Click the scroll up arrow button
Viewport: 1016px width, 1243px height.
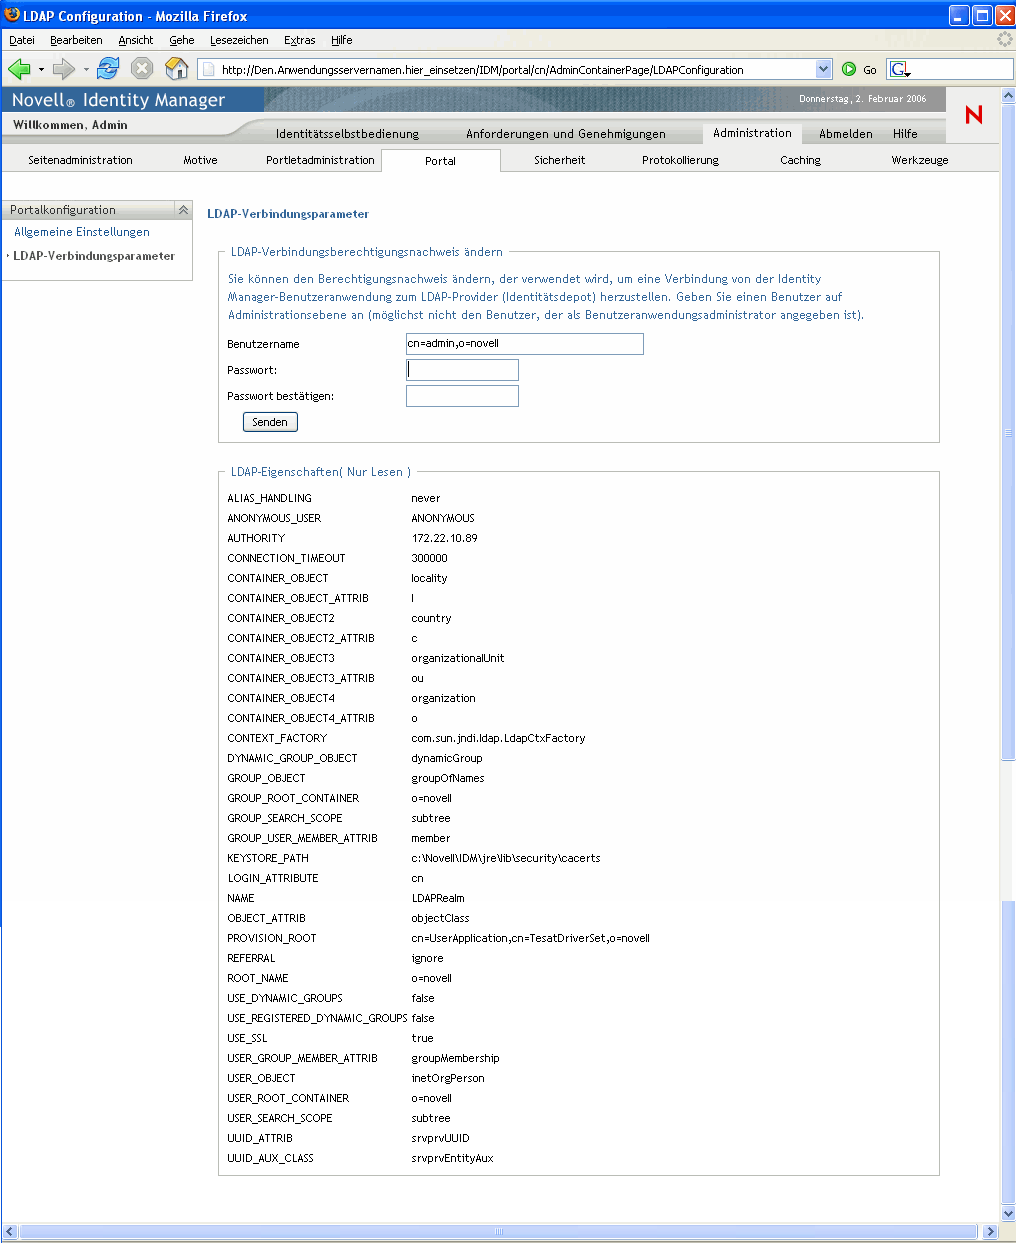coord(1008,94)
